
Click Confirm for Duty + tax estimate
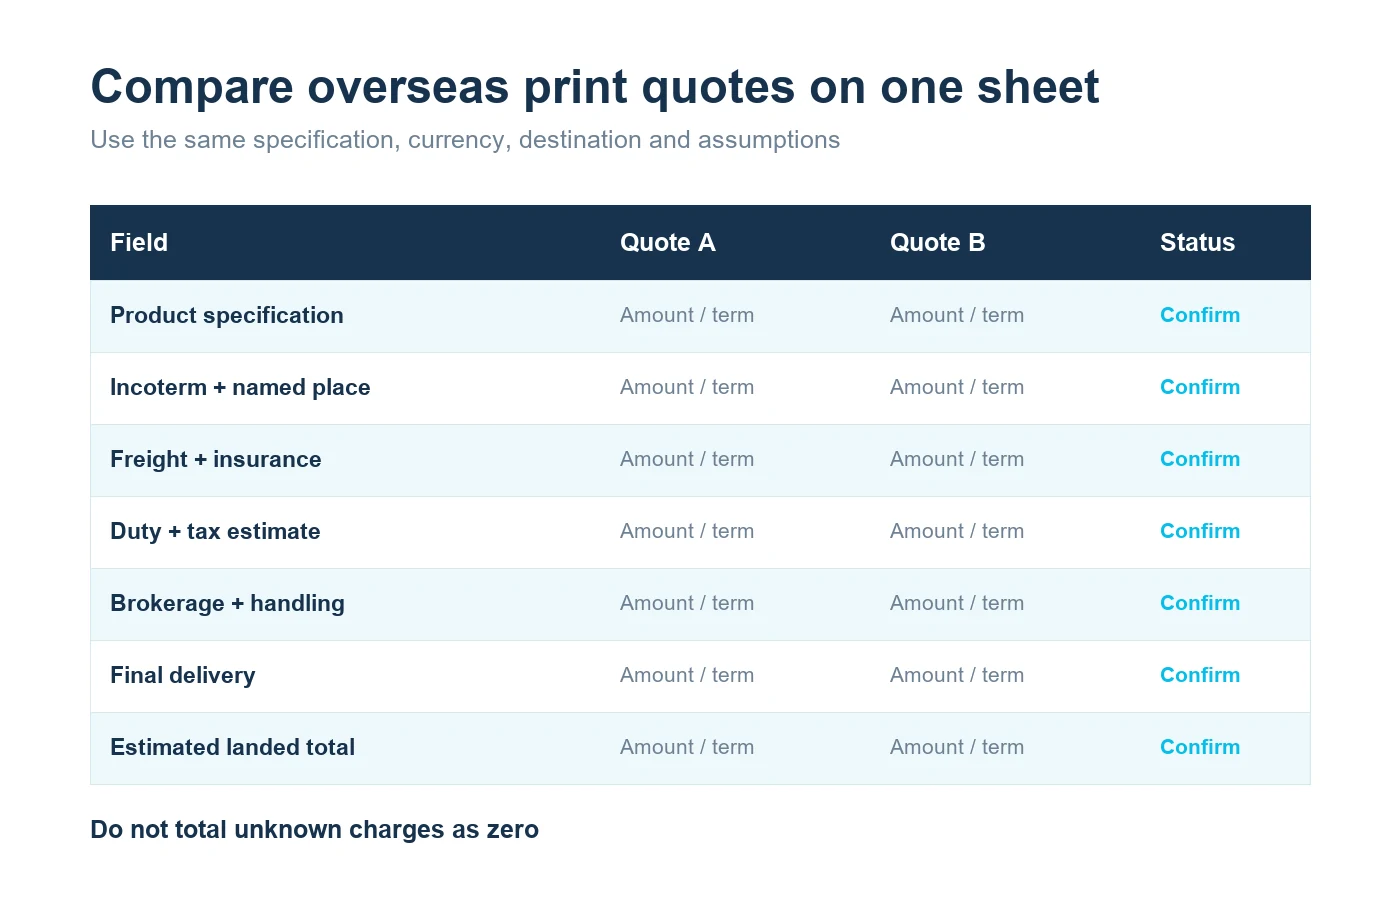(1199, 531)
